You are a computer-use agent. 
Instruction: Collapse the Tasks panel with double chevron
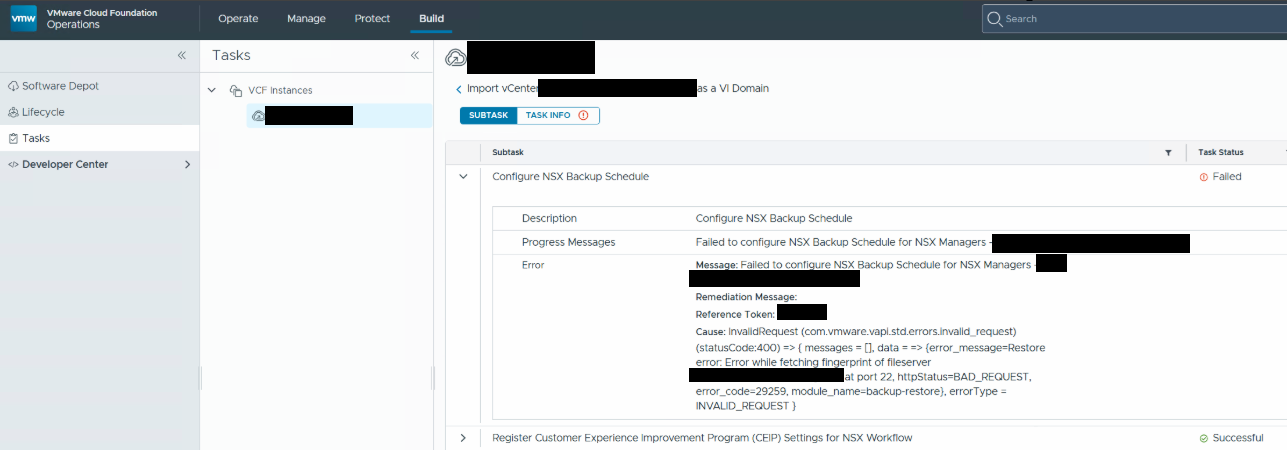tap(414, 56)
